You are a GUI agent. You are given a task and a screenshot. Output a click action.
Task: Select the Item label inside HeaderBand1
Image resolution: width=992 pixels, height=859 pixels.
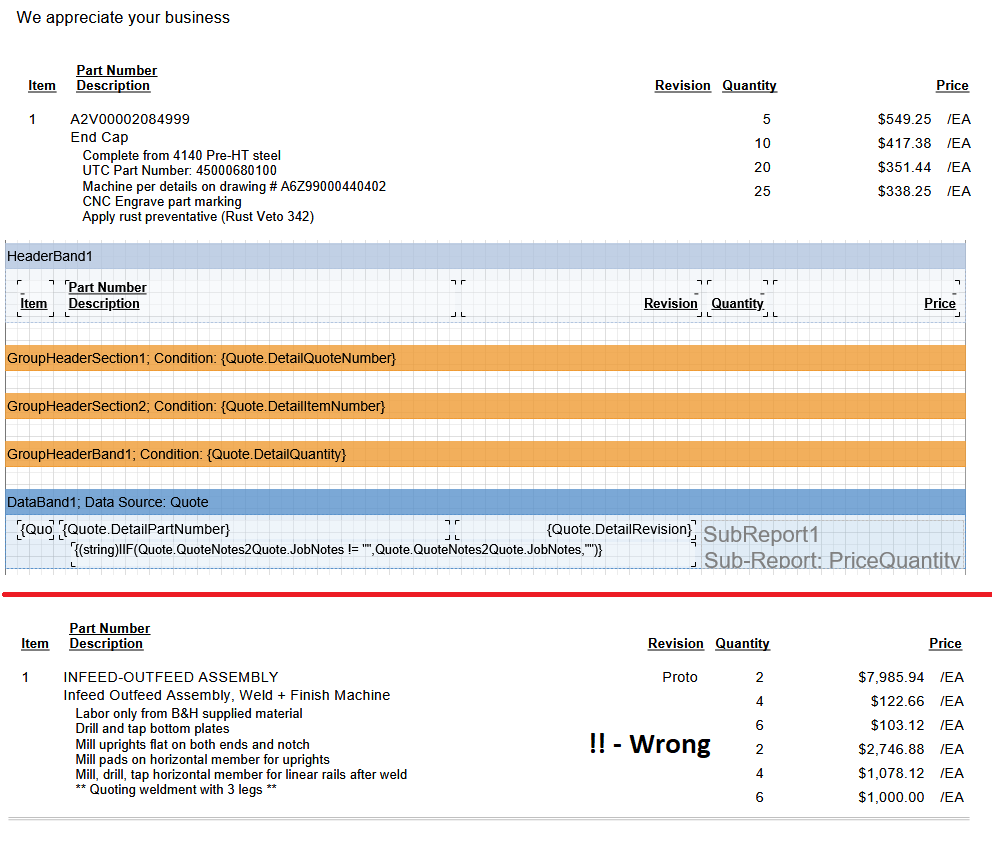[x=34, y=303]
